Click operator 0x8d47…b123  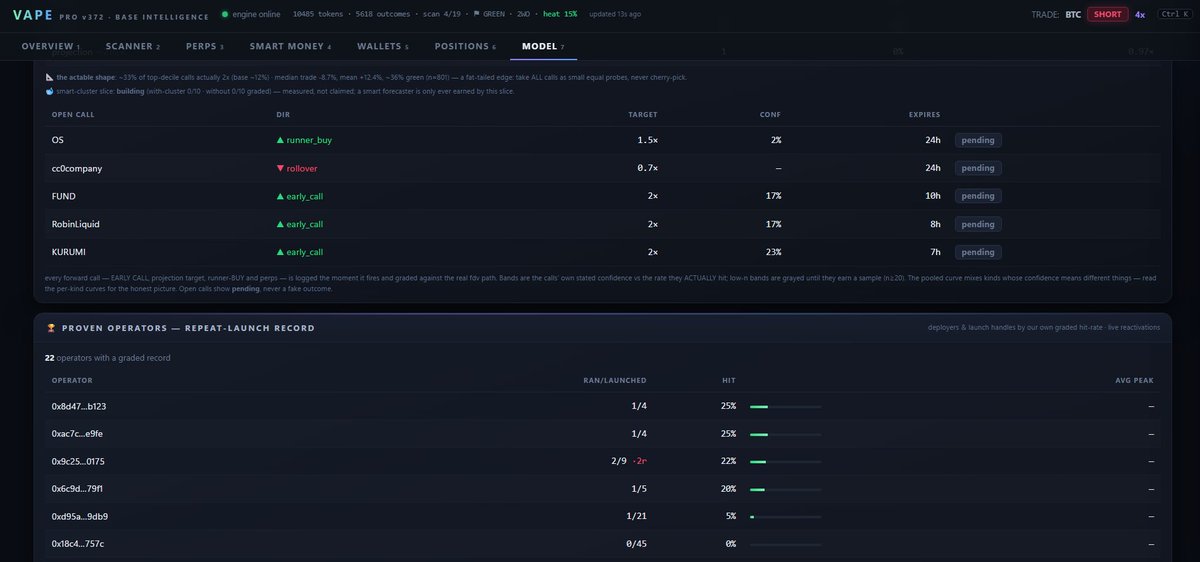(x=79, y=407)
